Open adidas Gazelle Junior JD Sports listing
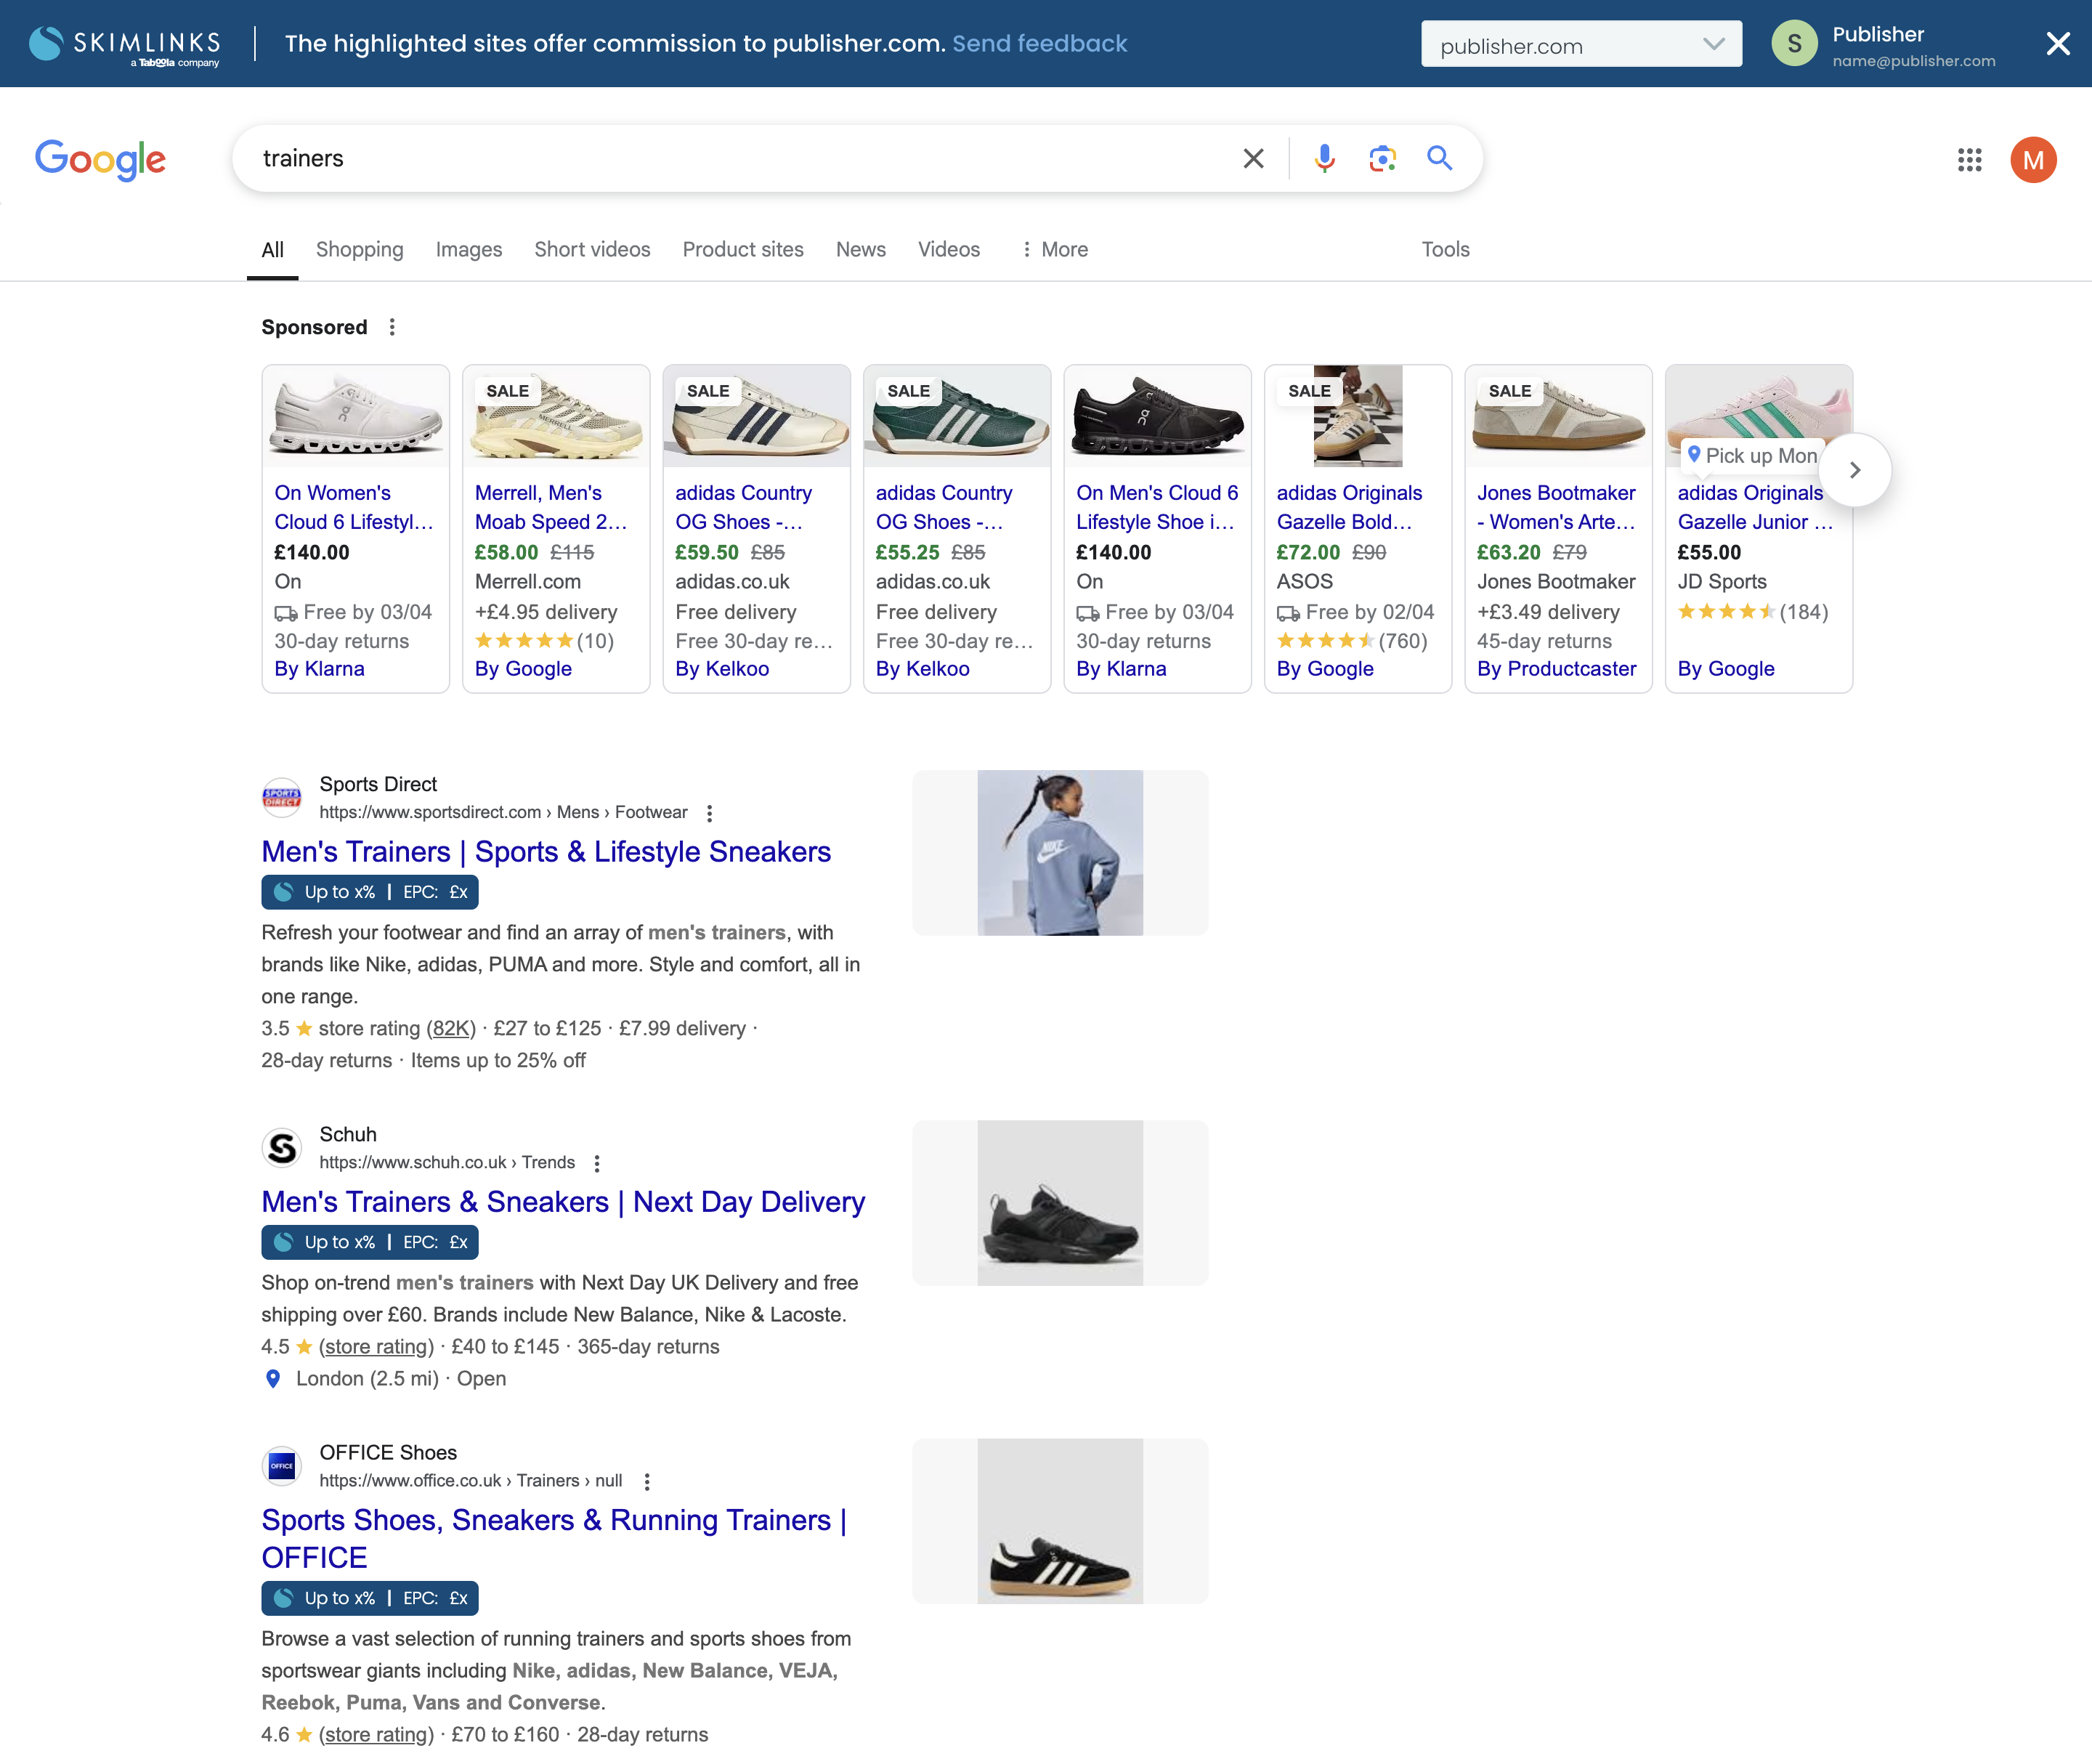This screenshot has width=2092, height=1764. pyautogui.click(x=1758, y=528)
